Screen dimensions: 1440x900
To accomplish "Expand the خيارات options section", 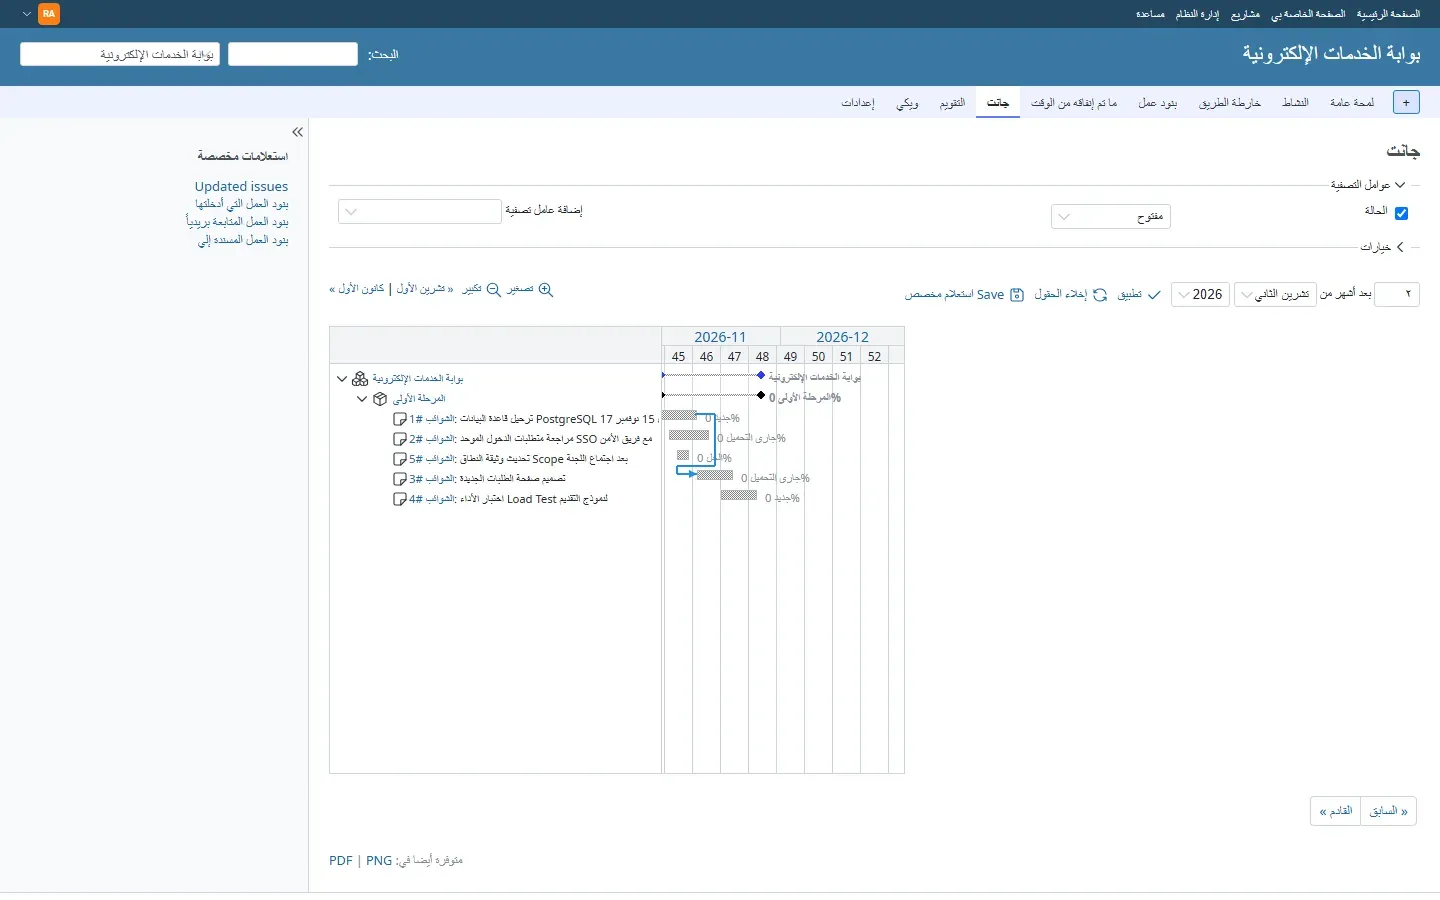I will click(1382, 247).
